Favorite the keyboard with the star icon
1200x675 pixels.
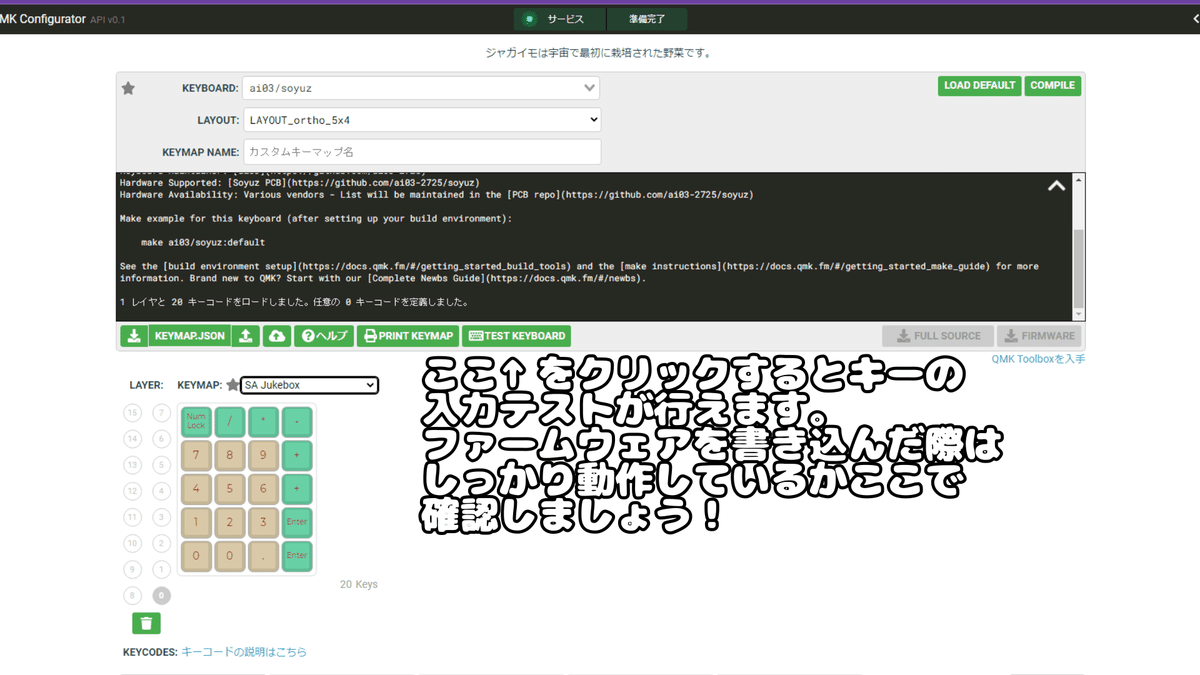pos(128,88)
